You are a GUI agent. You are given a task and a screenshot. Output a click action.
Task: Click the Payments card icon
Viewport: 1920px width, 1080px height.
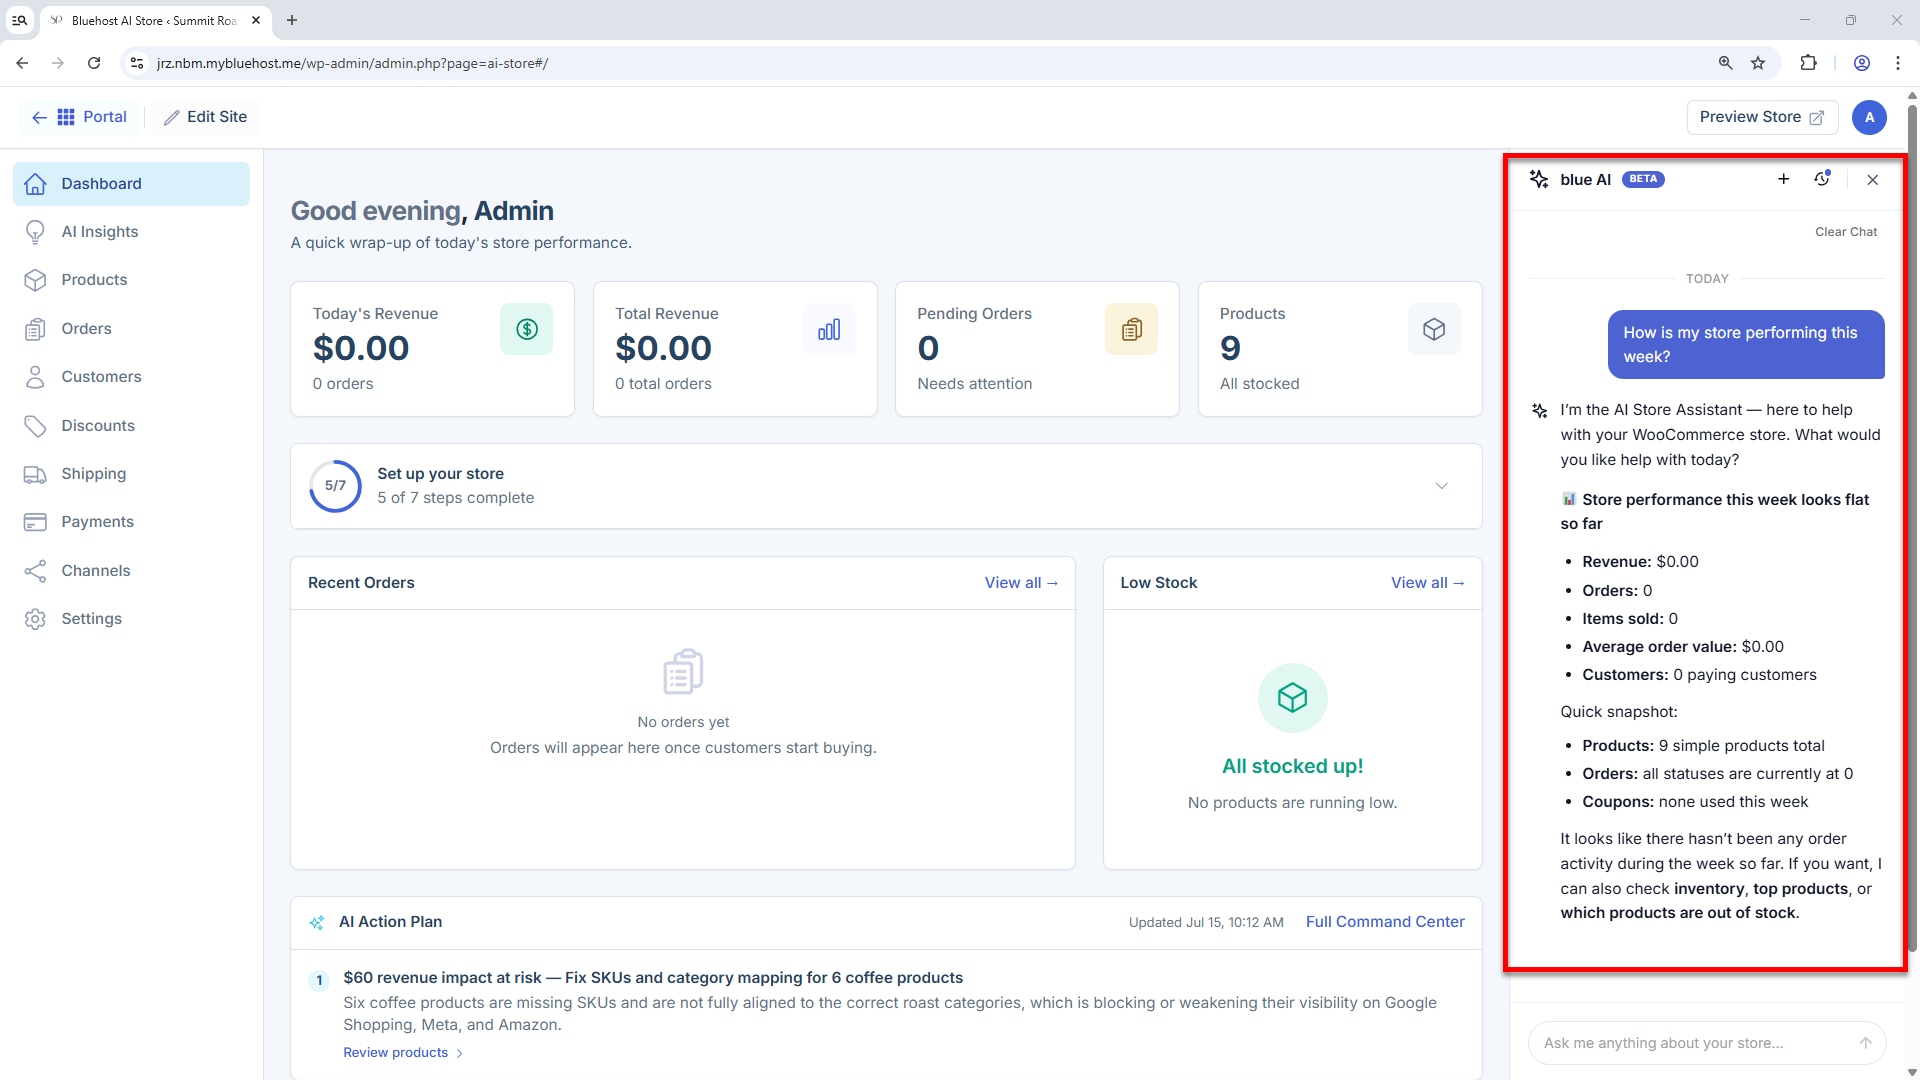(x=35, y=522)
